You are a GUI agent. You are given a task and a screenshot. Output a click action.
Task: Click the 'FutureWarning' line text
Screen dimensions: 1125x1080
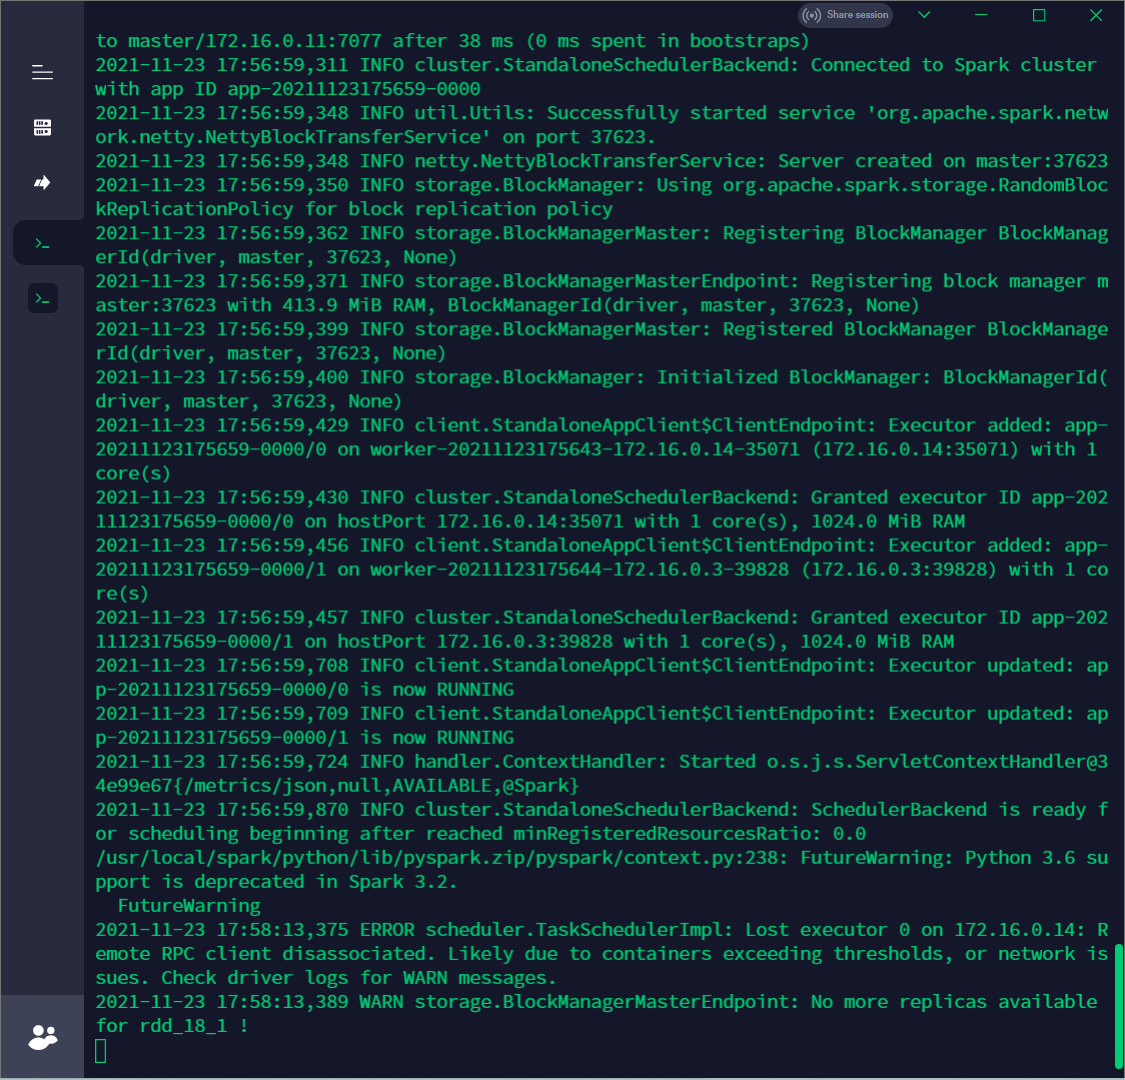(189, 906)
